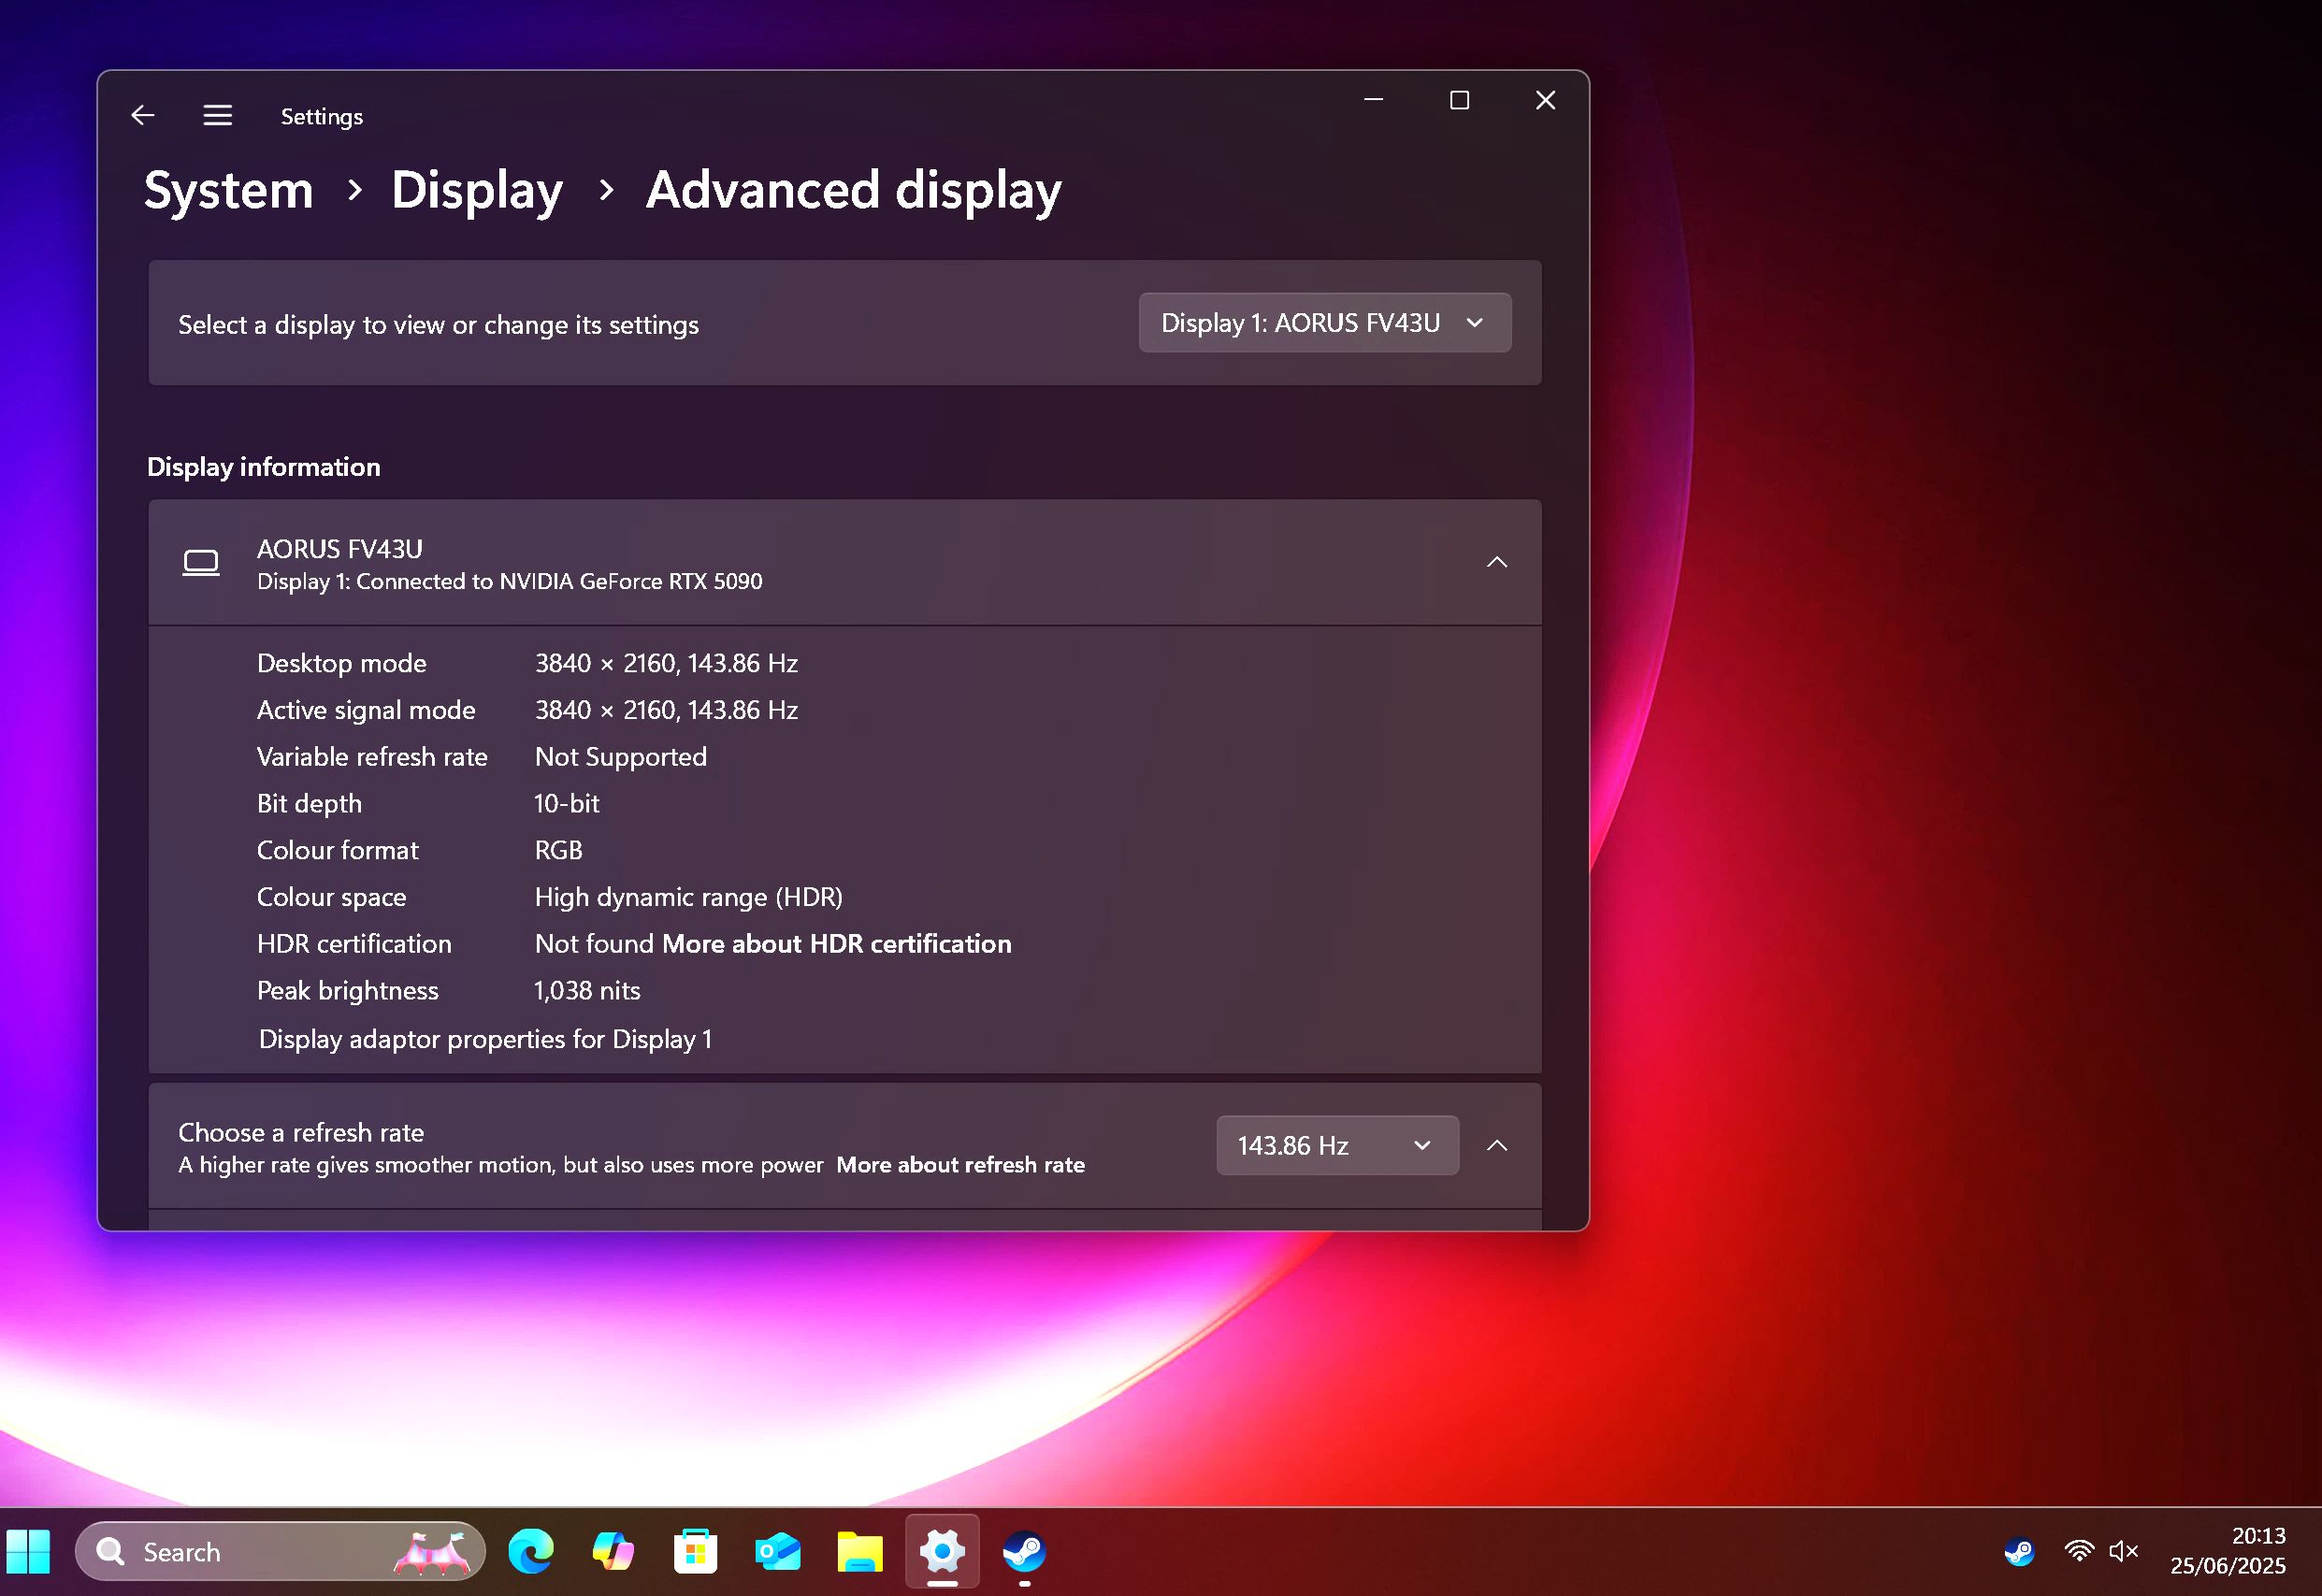Open File Explorer from the taskbar

860,1552
